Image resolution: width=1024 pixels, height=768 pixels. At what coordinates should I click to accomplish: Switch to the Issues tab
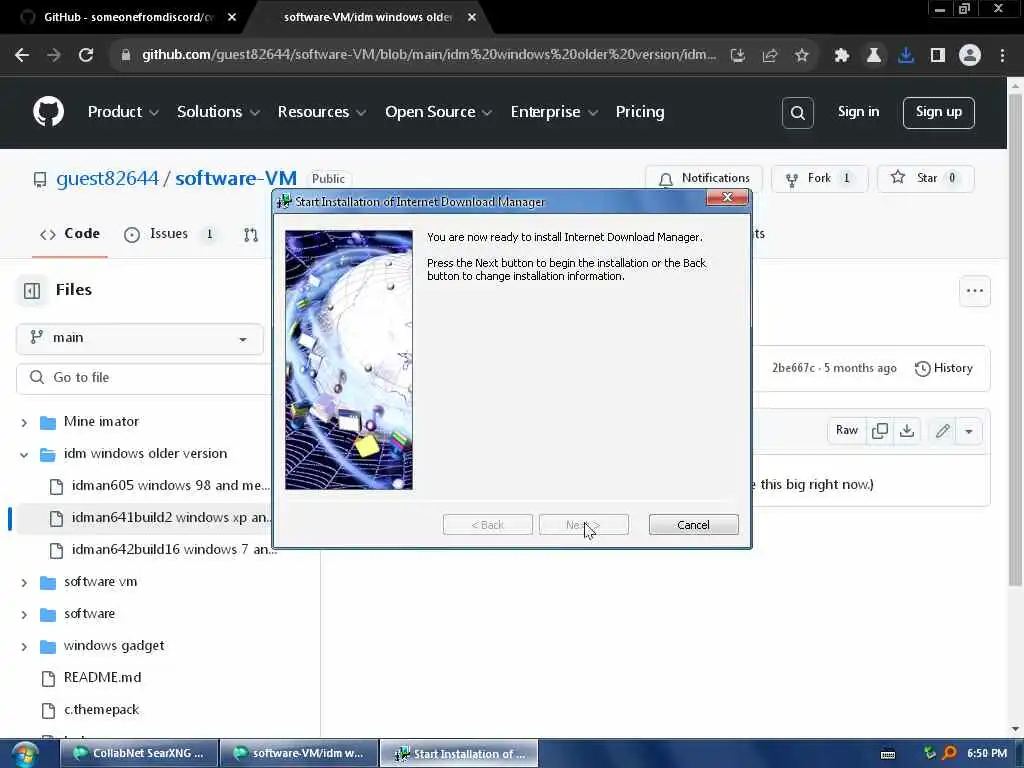coord(170,234)
